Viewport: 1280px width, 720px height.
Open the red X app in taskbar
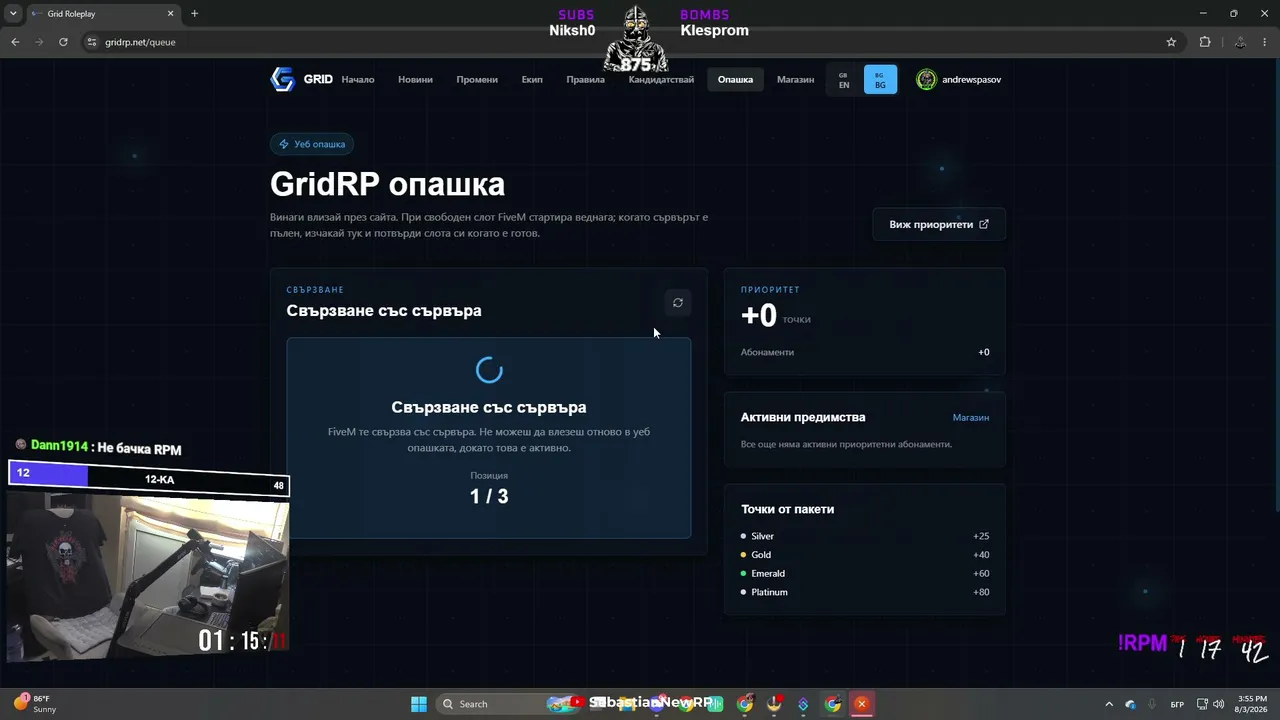(x=861, y=704)
